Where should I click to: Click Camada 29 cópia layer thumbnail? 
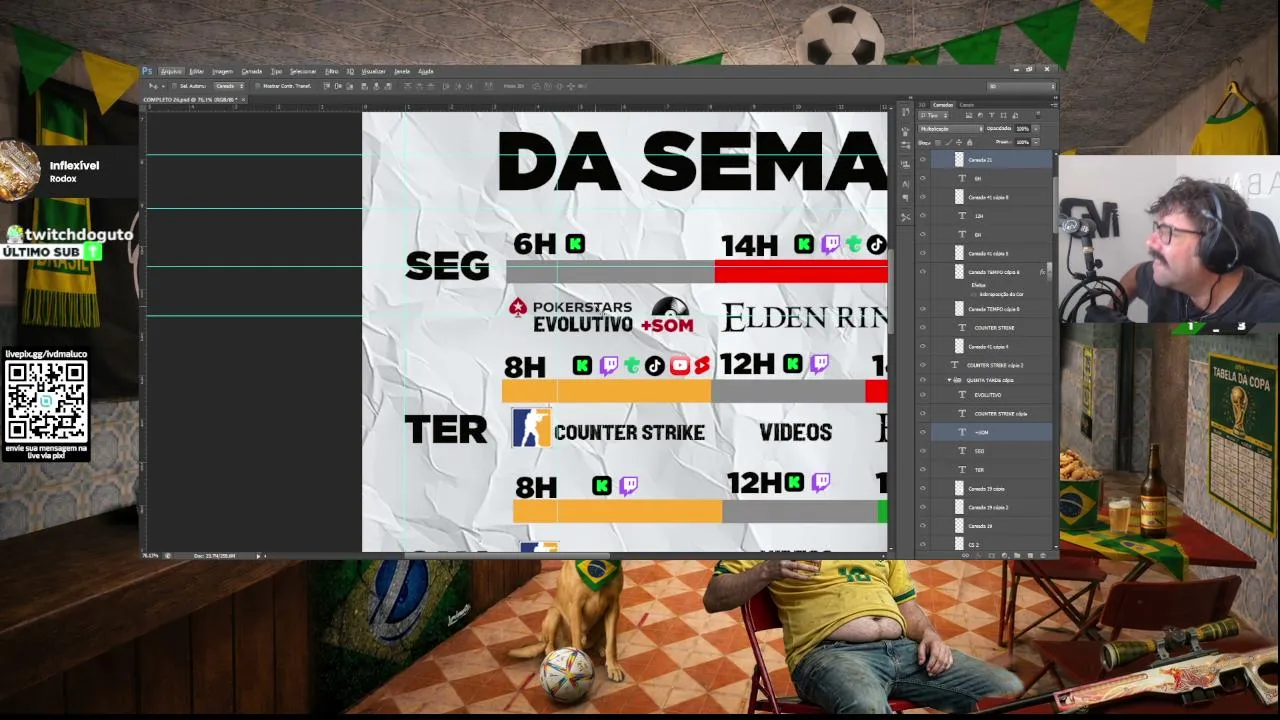(x=959, y=489)
